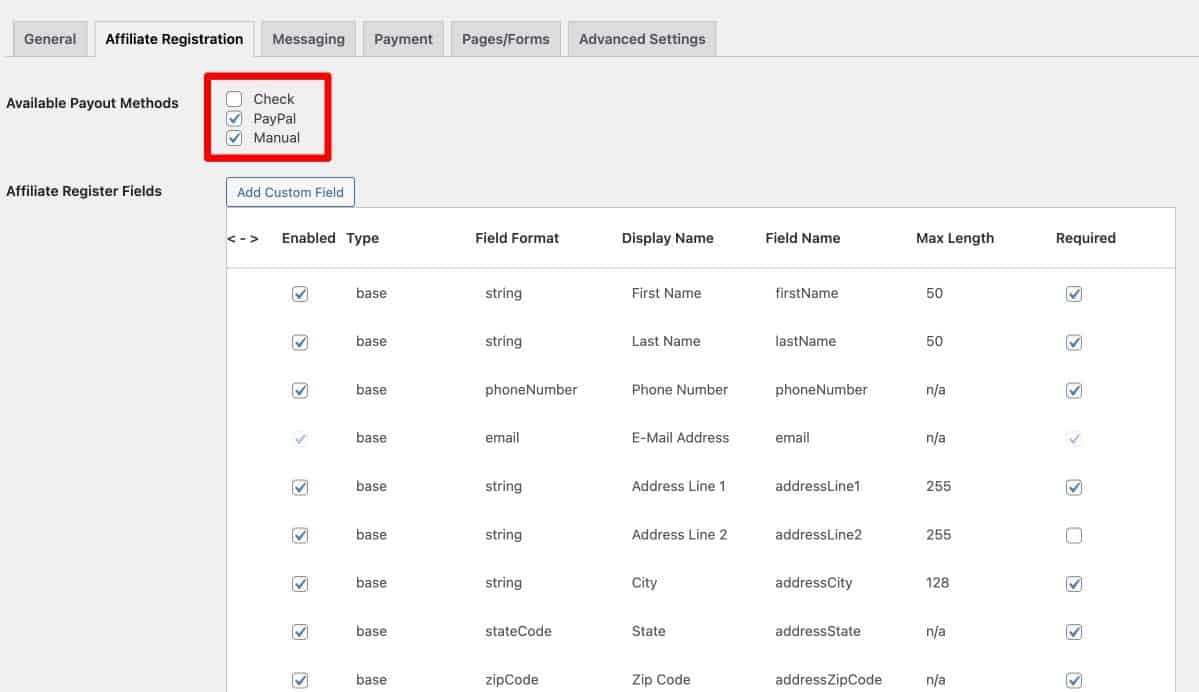Toggle Enabled checkbox for Phone Number row
This screenshot has height=692, width=1199.
[300, 390]
